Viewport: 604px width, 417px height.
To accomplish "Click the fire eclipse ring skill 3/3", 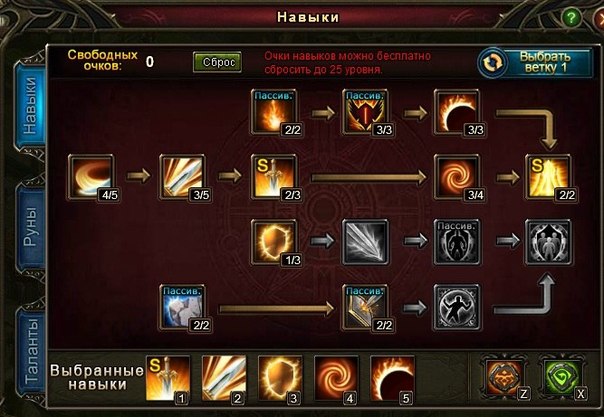I will [457, 112].
